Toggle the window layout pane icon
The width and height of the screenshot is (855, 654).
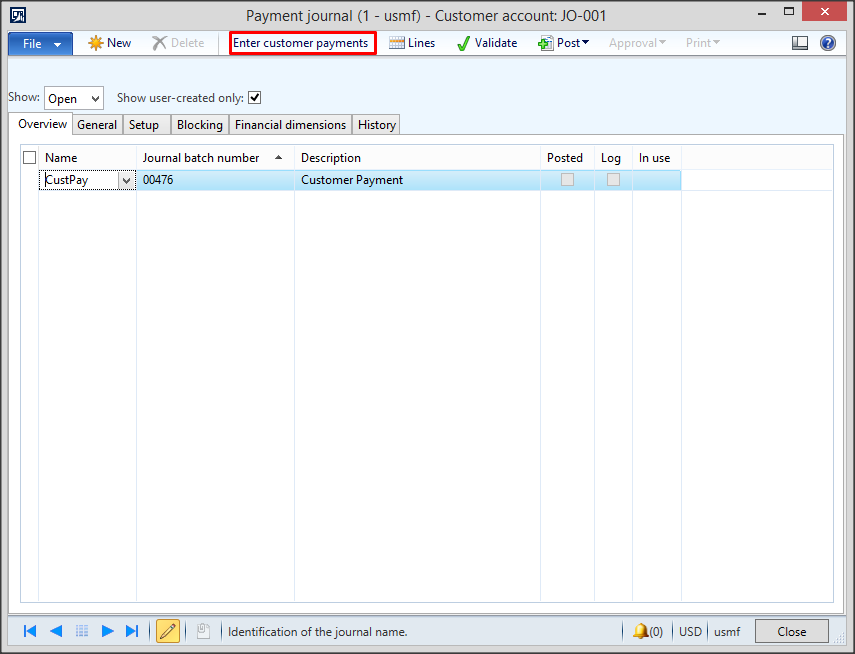pyautogui.click(x=800, y=42)
